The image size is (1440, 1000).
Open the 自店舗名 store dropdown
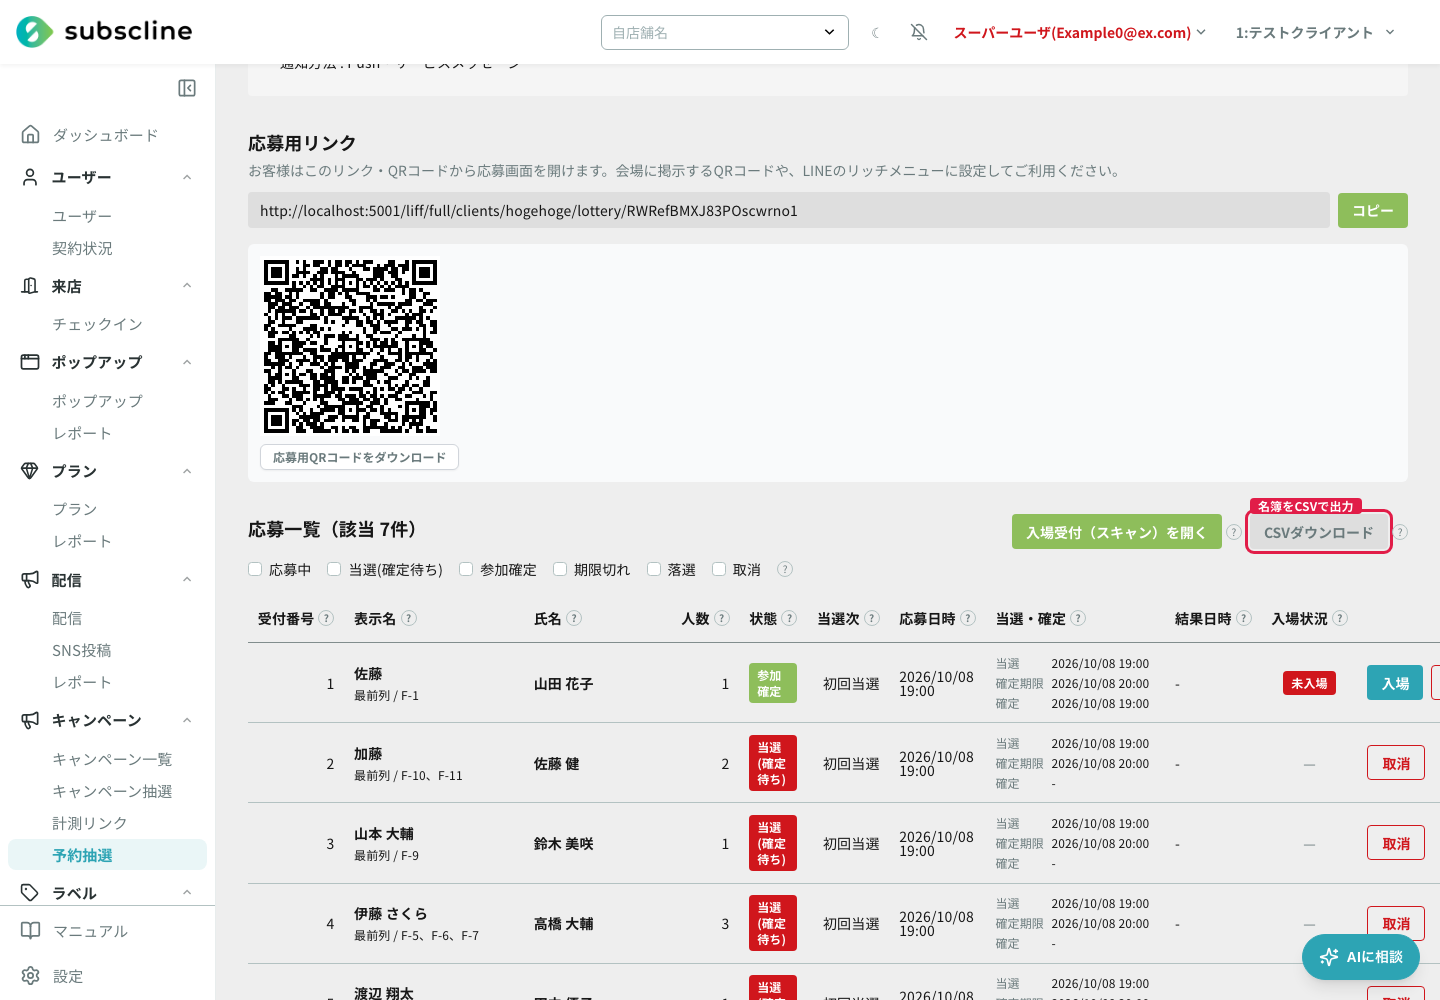[x=725, y=33]
